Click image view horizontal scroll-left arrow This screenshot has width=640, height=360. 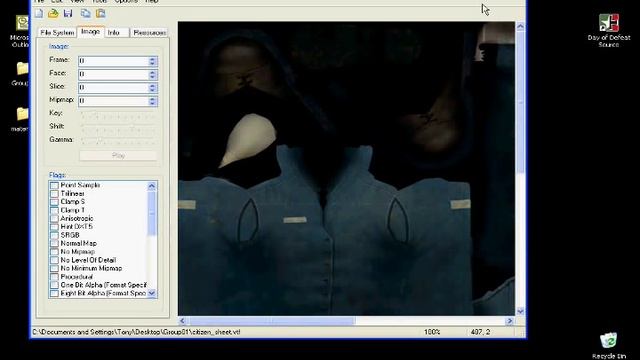point(182,321)
